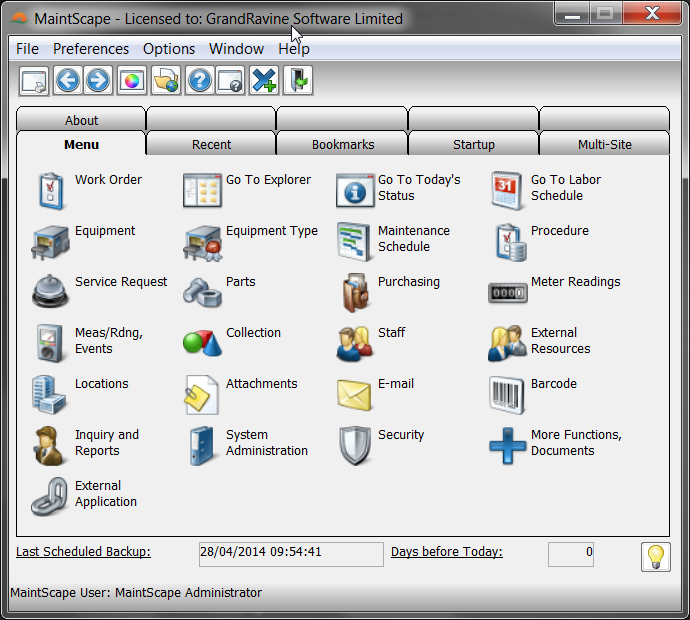Click the blue question mark help button
The height and width of the screenshot is (620, 690).
point(200,81)
